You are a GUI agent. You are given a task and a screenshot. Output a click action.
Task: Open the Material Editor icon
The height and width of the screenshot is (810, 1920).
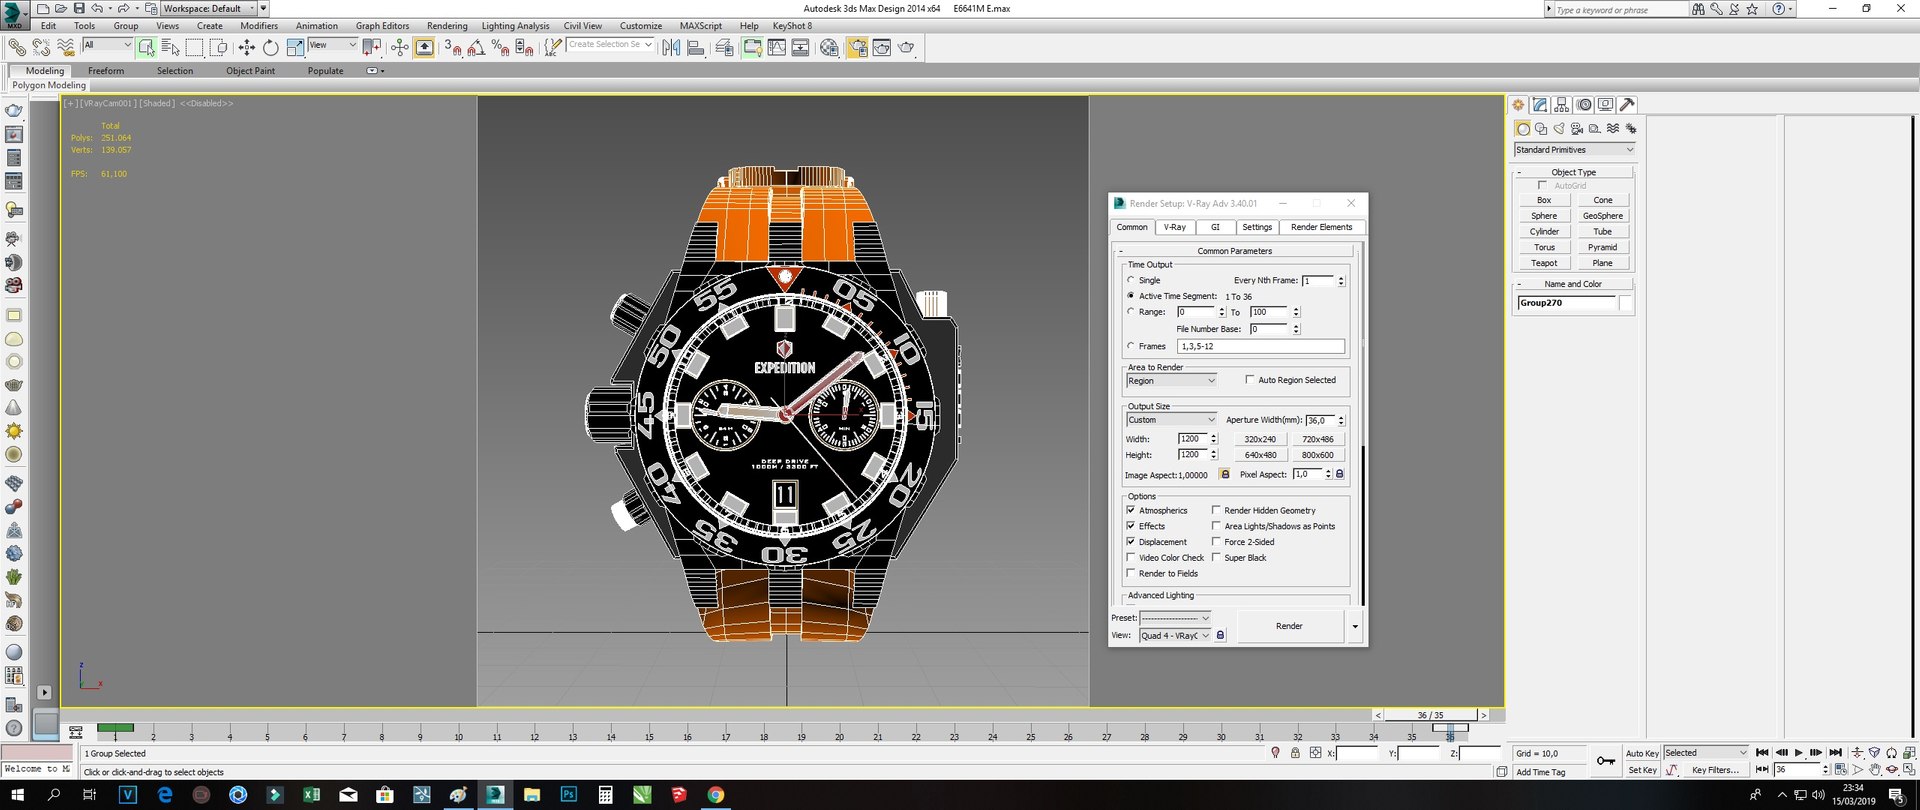coord(829,47)
